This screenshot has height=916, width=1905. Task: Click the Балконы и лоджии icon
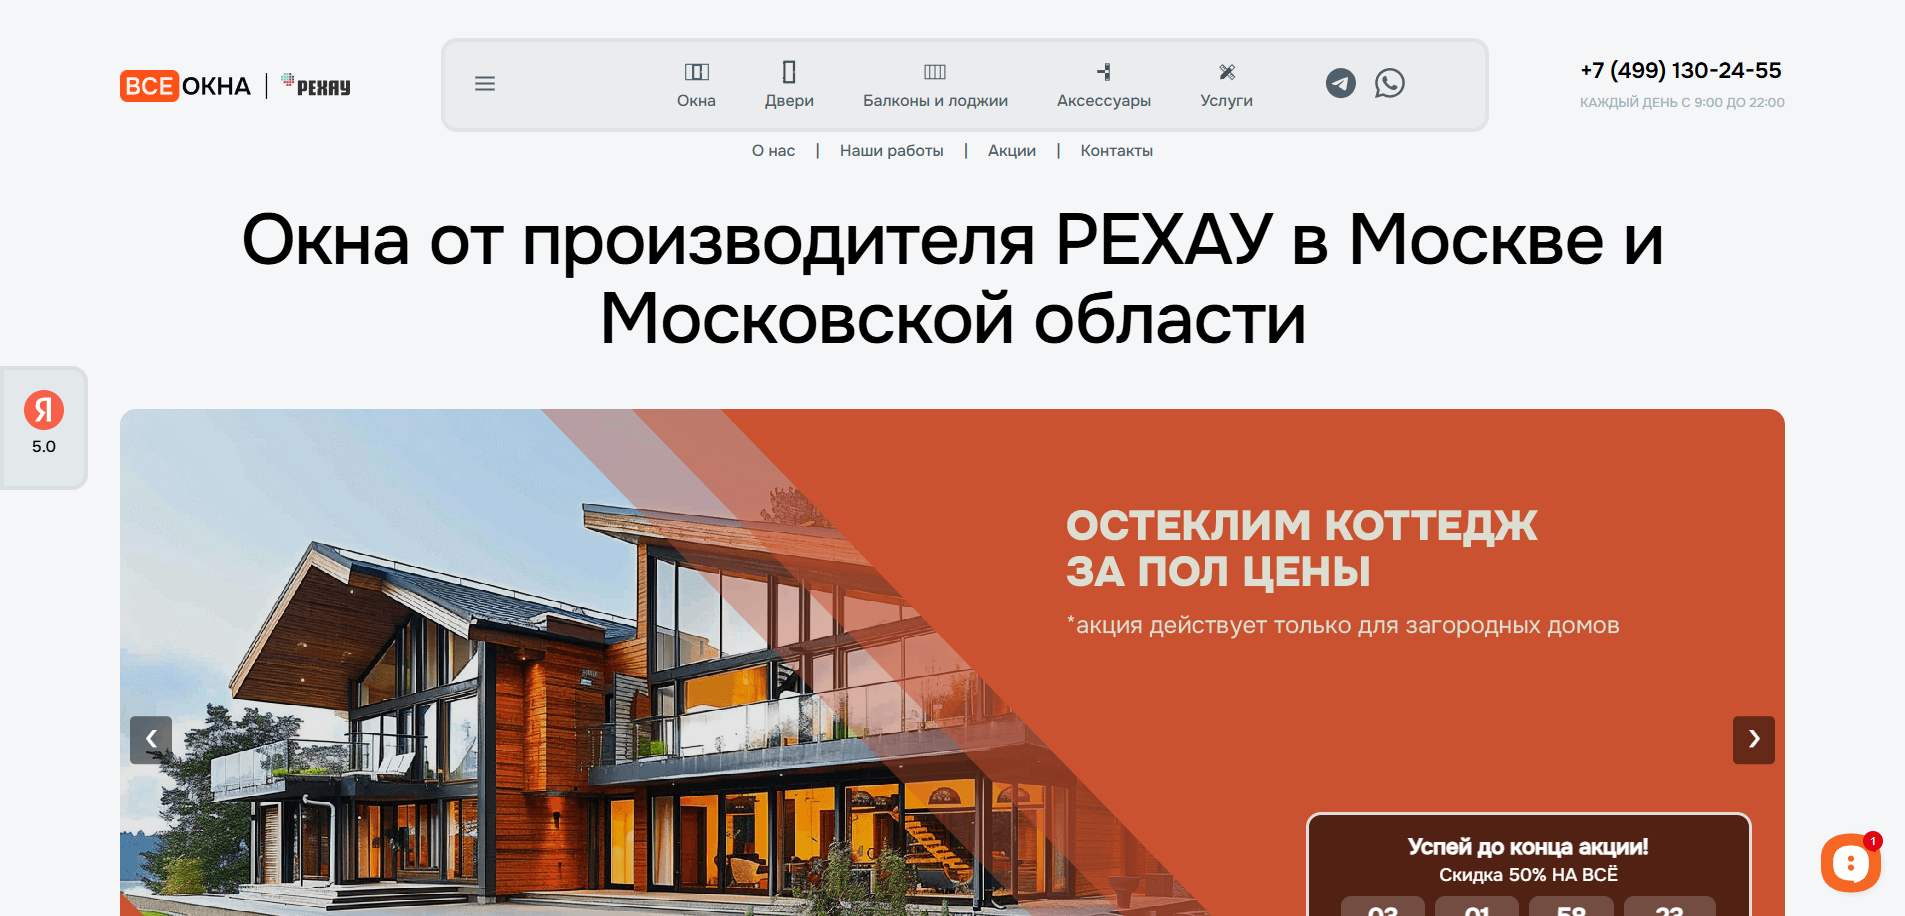935,72
